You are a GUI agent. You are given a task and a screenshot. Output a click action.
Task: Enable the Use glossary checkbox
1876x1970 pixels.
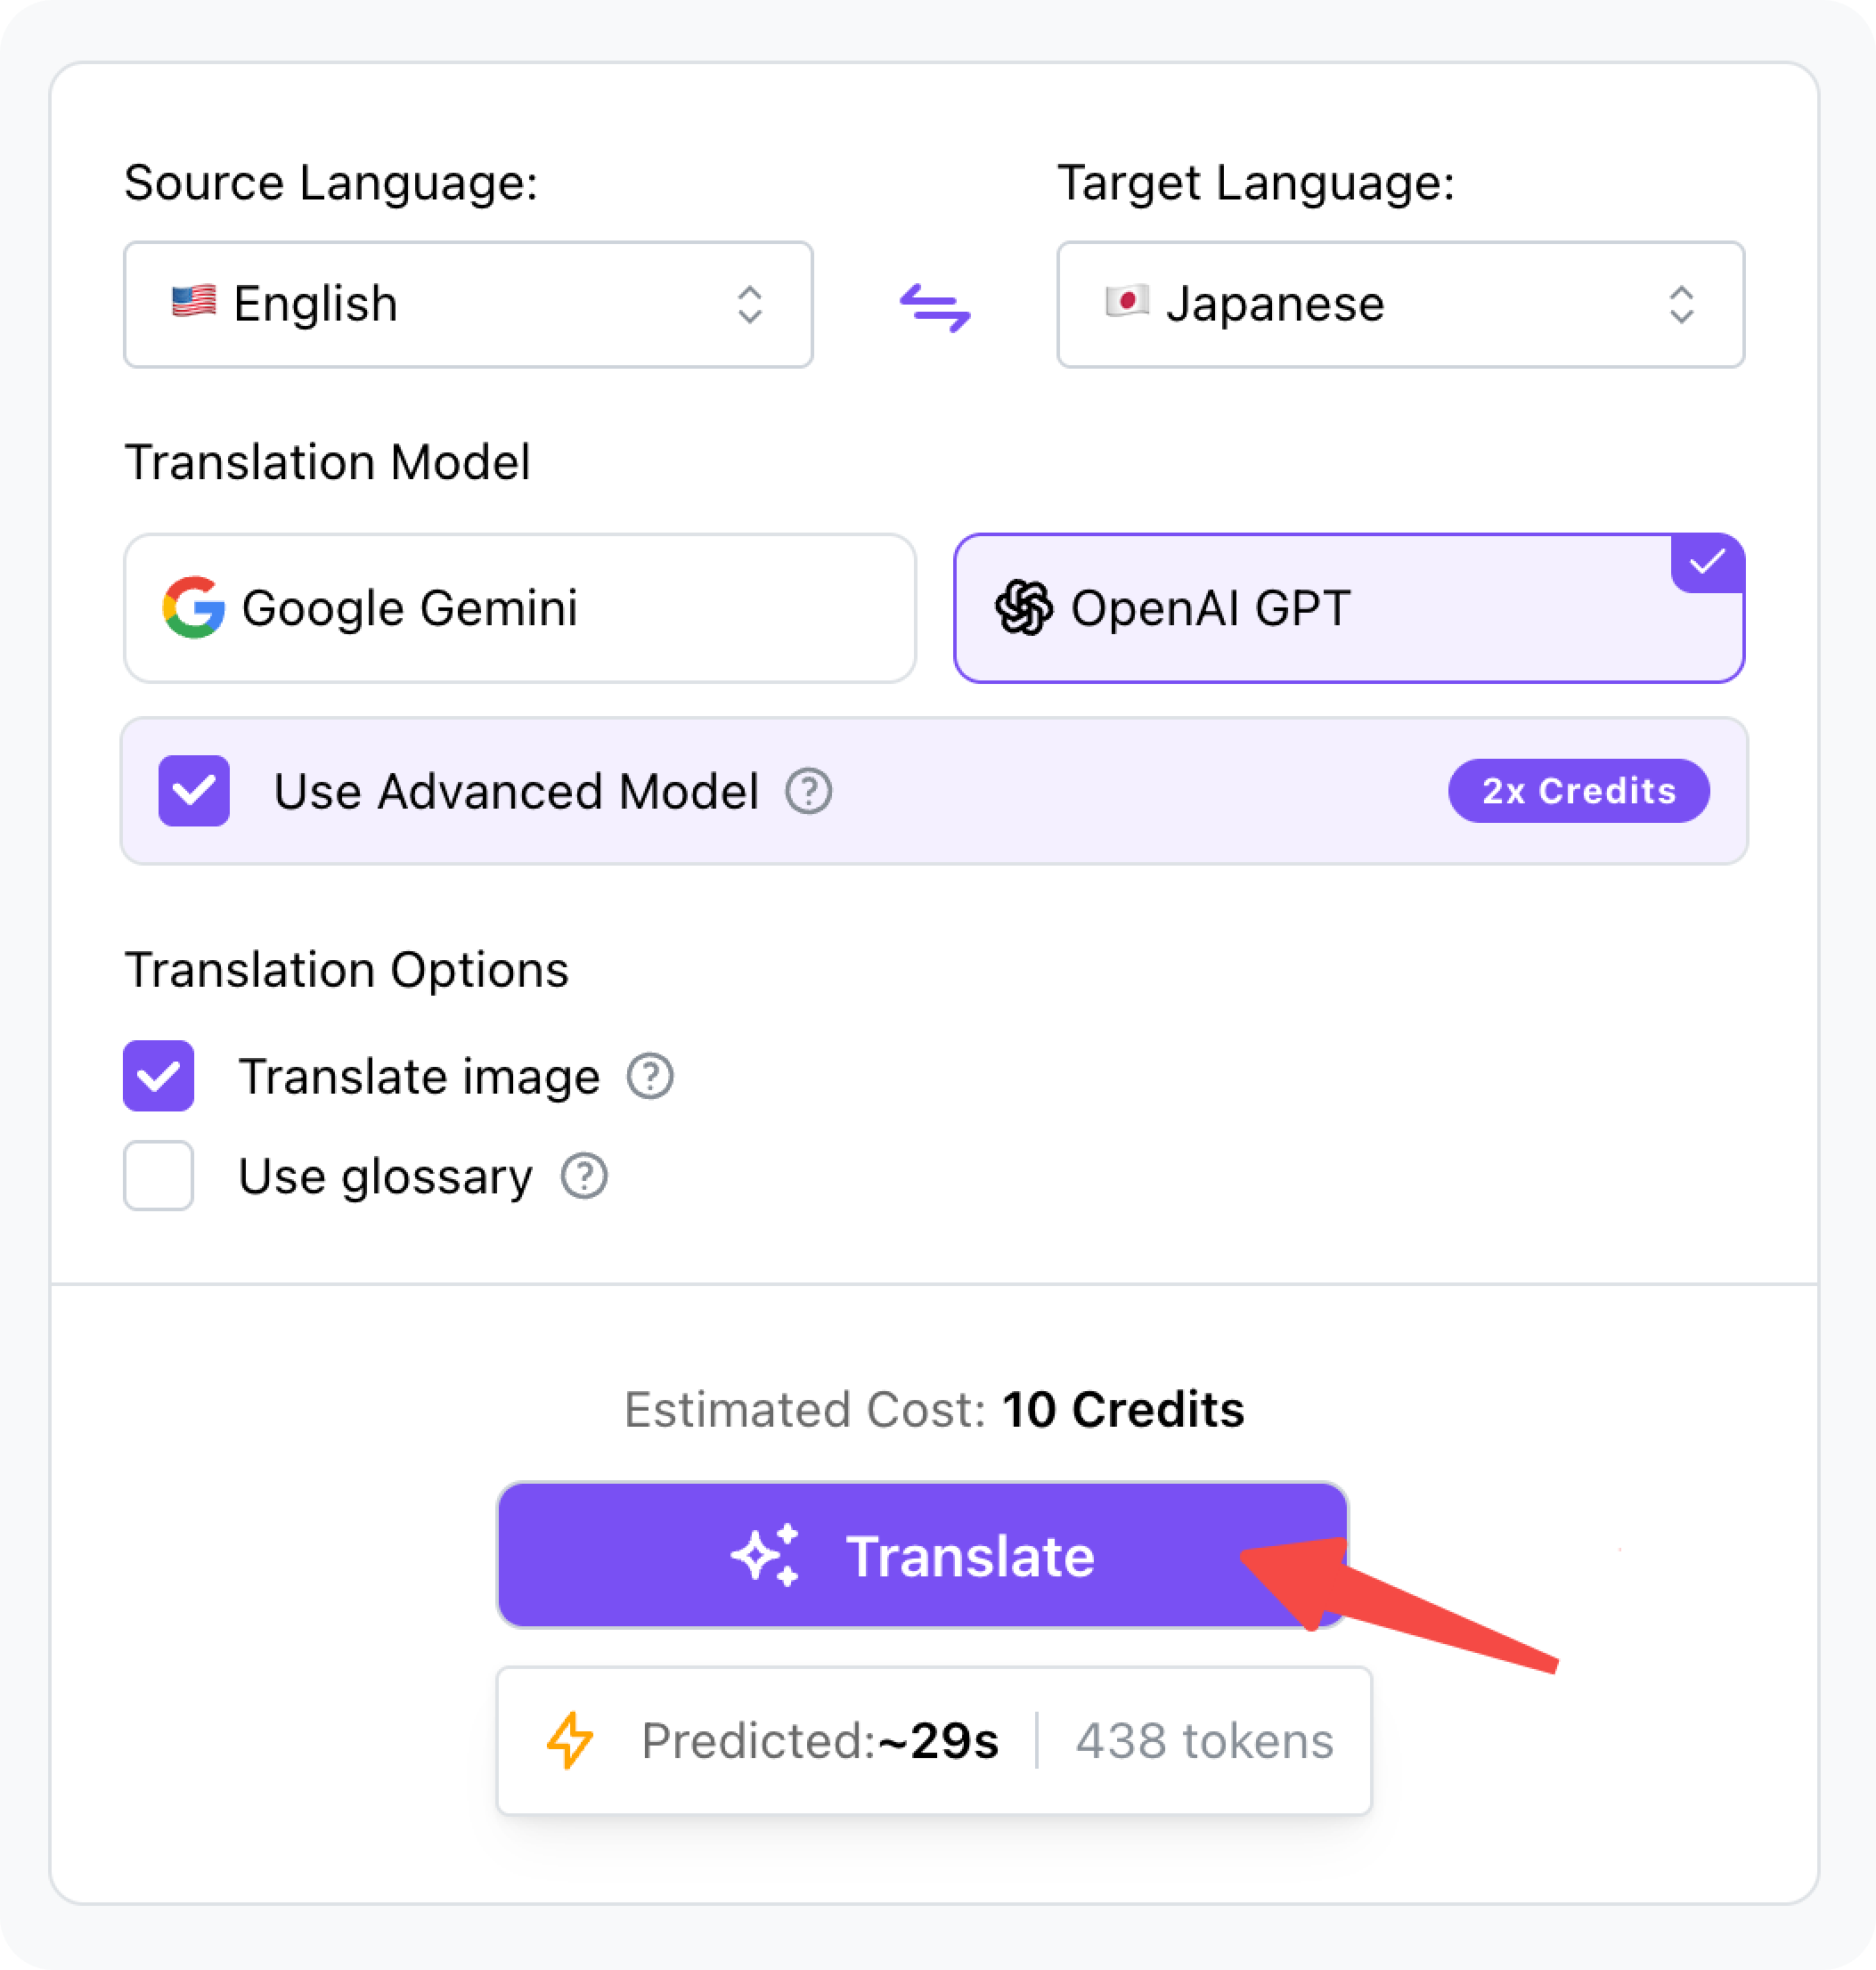click(x=159, y=1176)
